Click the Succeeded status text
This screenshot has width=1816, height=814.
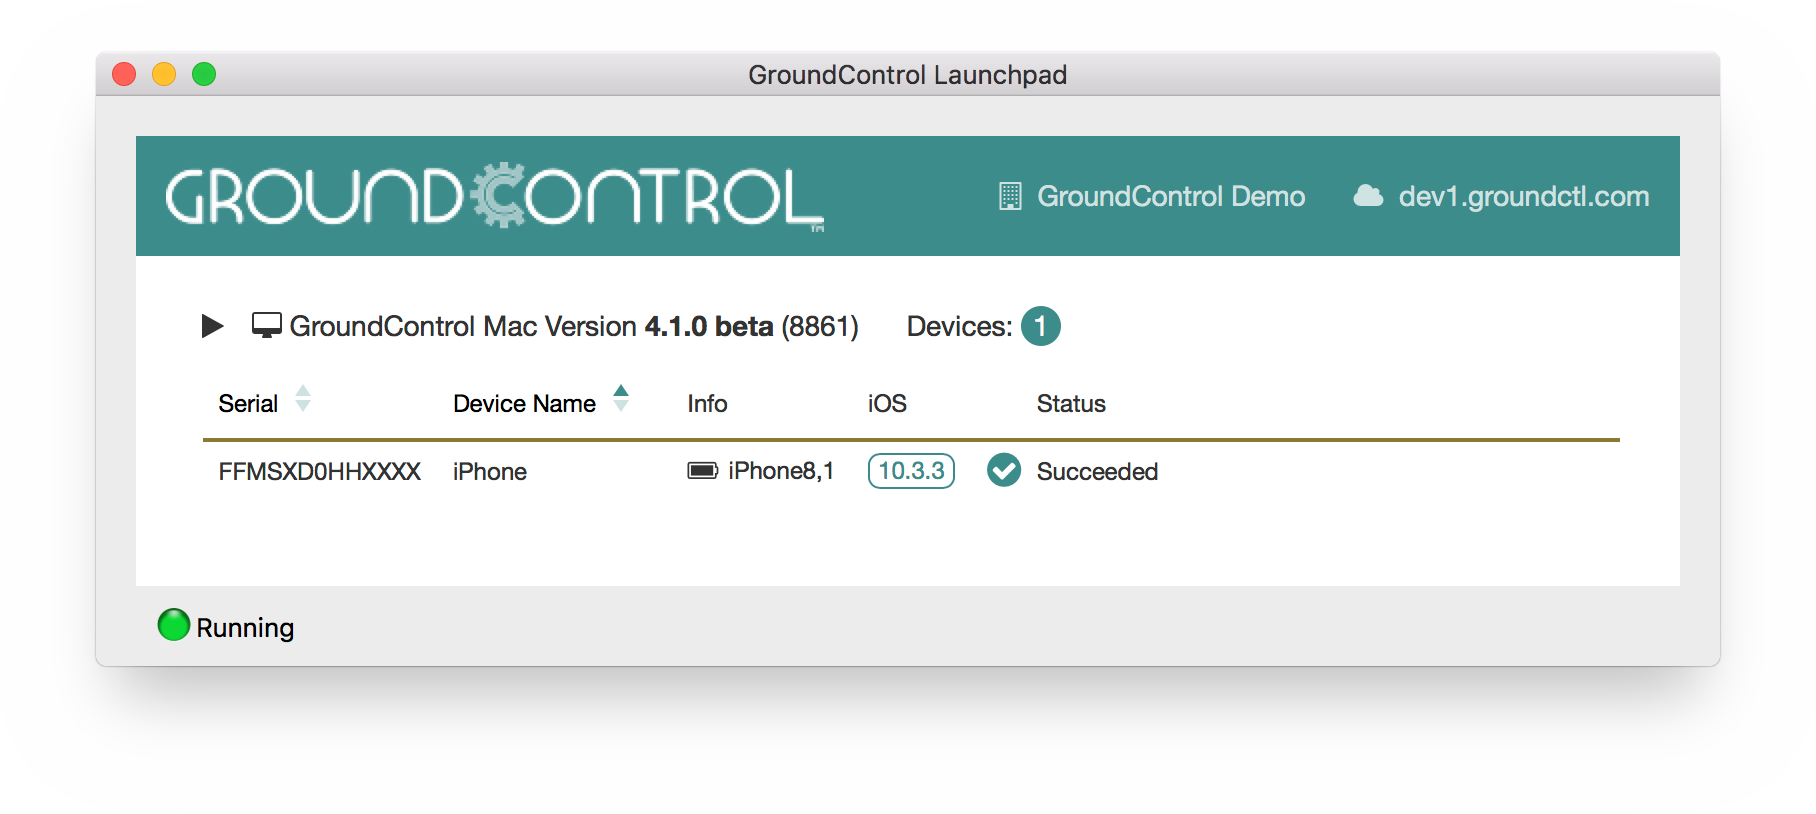[x=1097, y=472]
